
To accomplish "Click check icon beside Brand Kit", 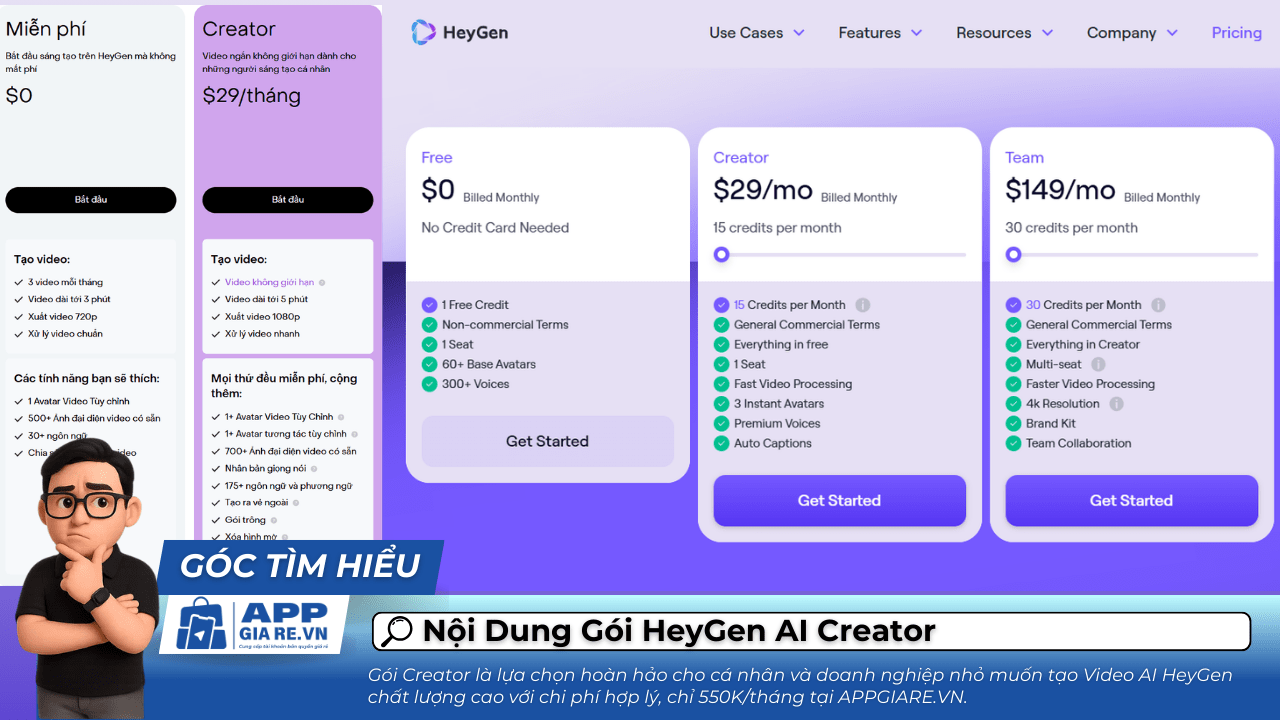I will point(1013,423).
